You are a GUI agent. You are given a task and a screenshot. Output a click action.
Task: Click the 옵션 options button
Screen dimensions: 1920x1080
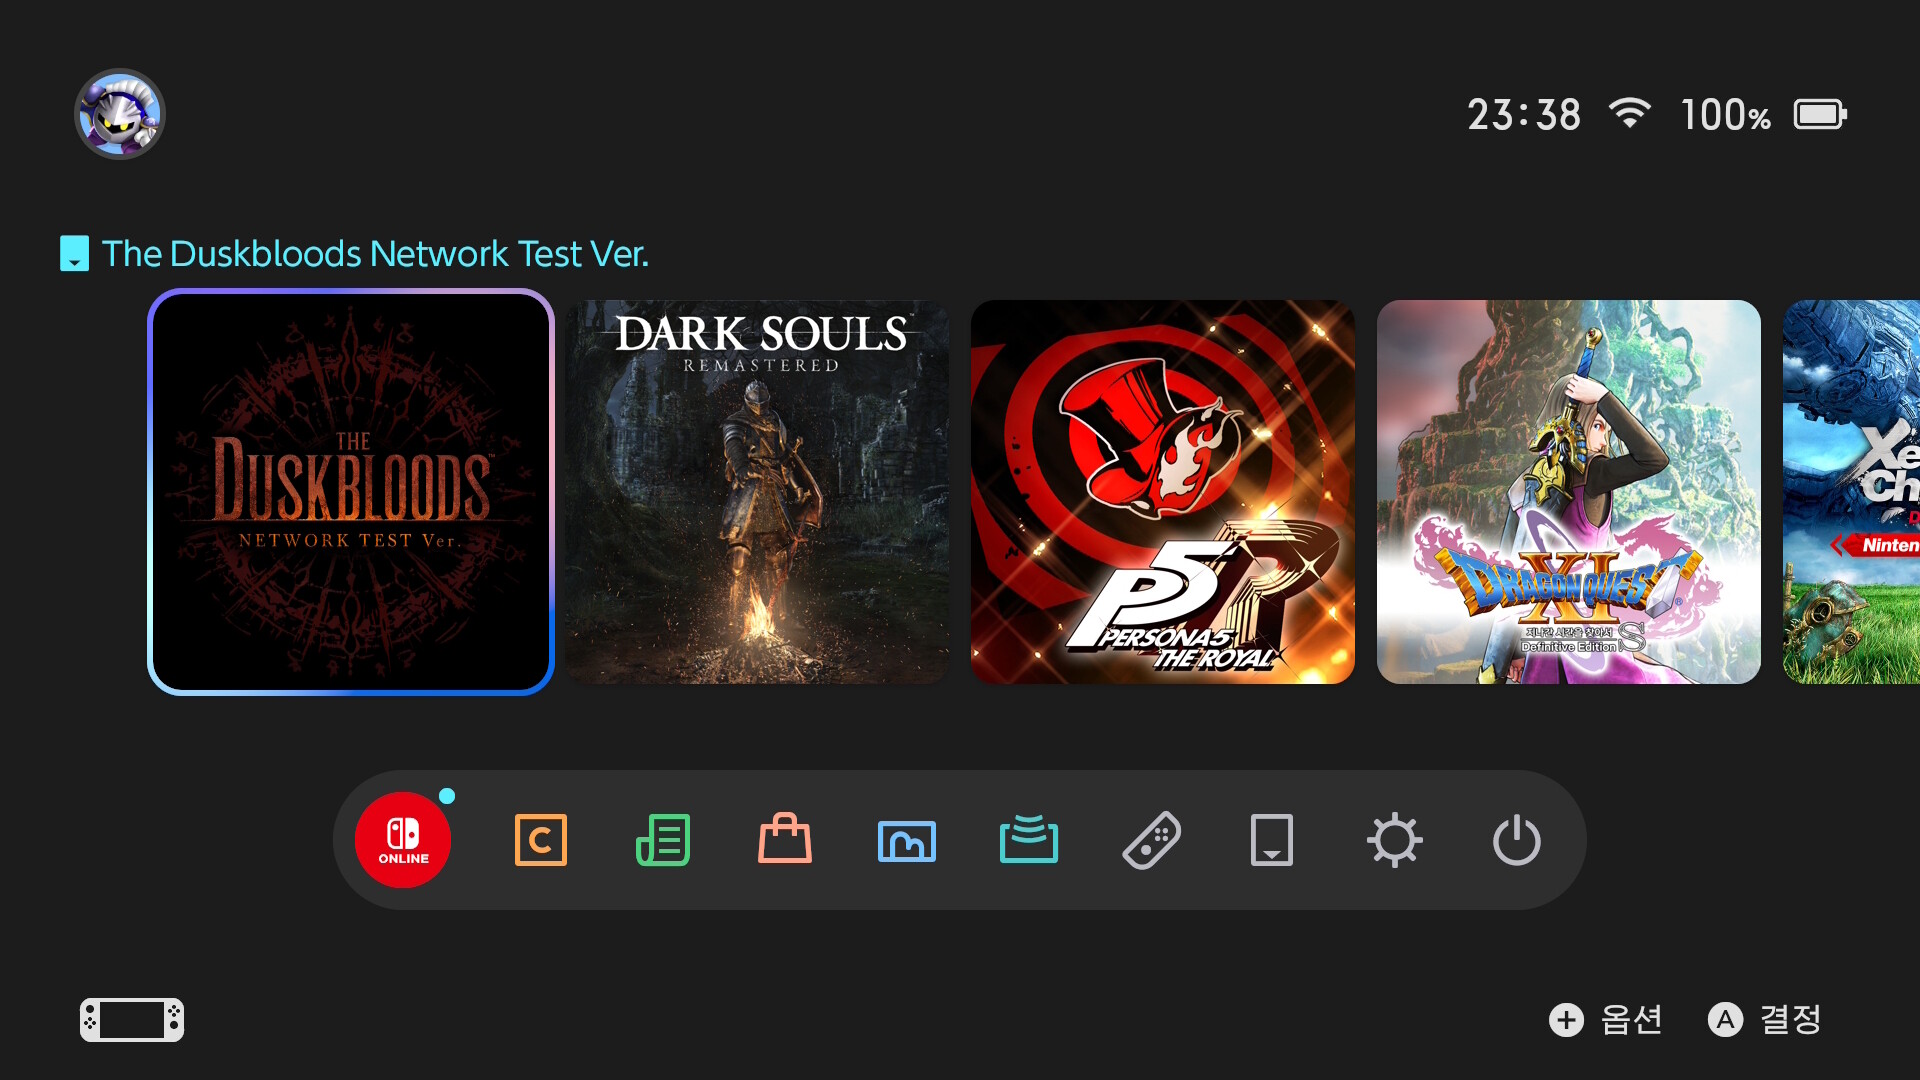coord(1606,1020)
